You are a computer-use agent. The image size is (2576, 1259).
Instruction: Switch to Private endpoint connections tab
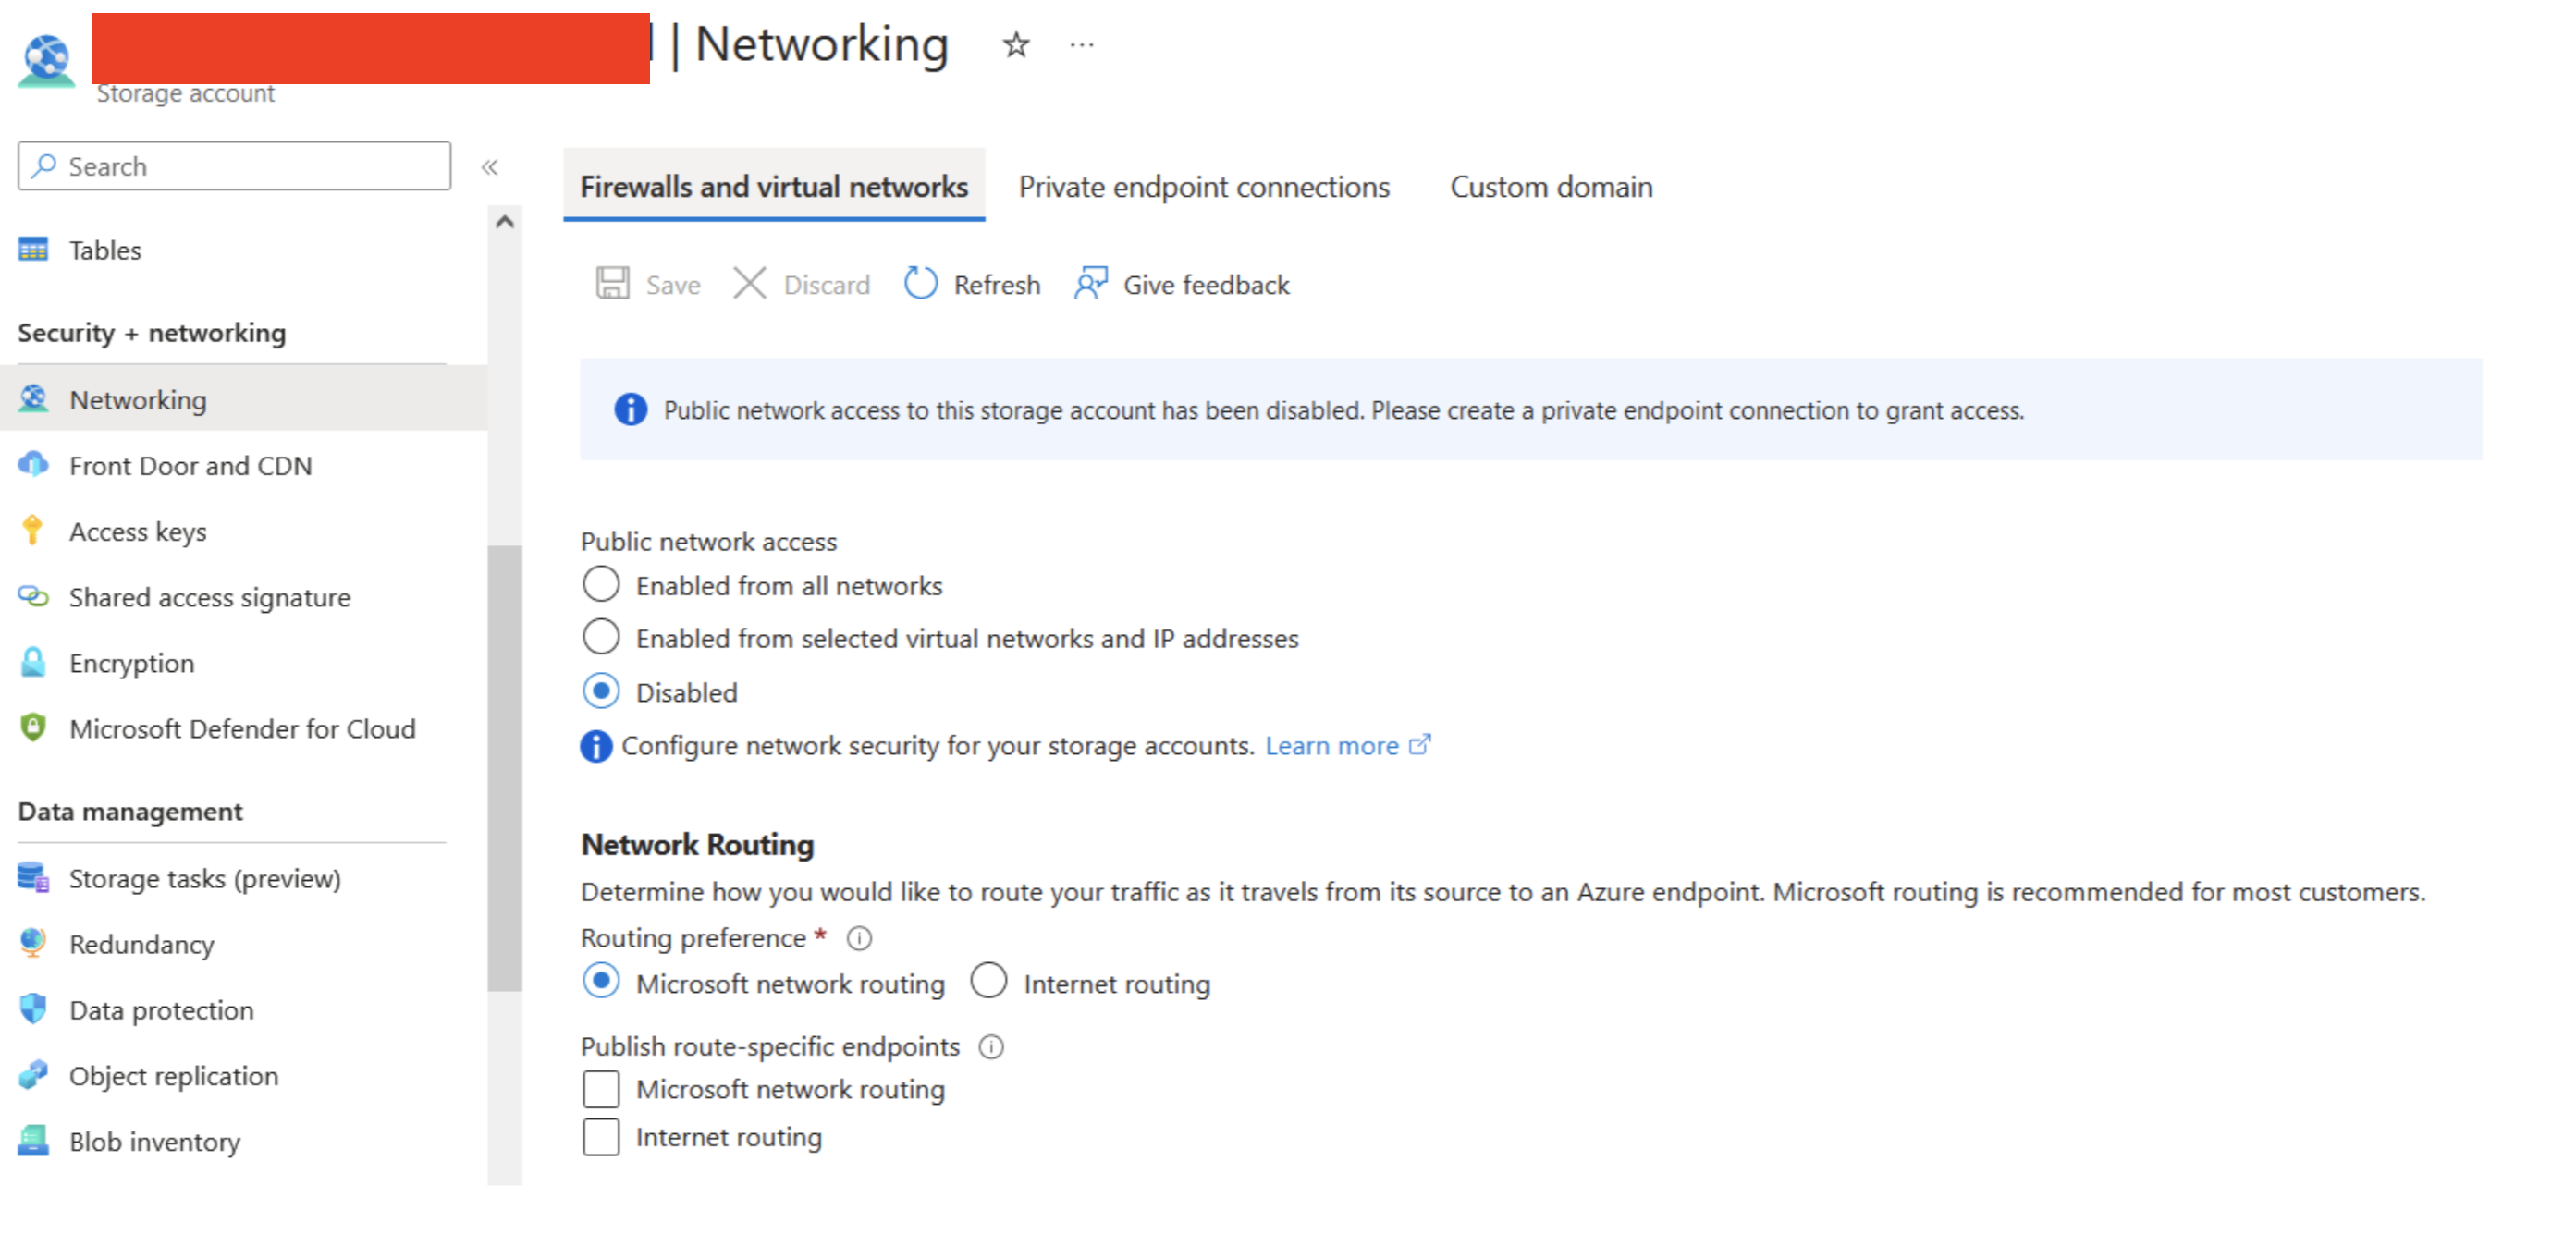pos(1204,186)
